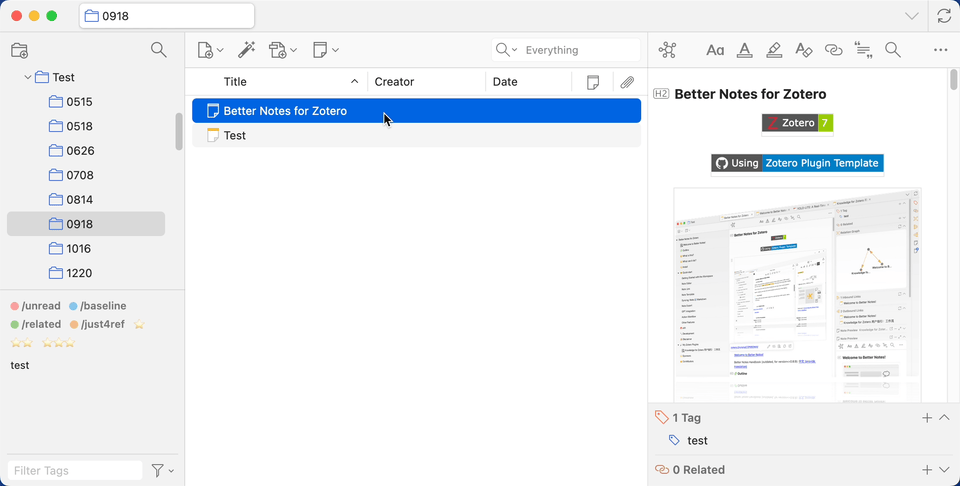Filter by single star tag

coord(139,324)
